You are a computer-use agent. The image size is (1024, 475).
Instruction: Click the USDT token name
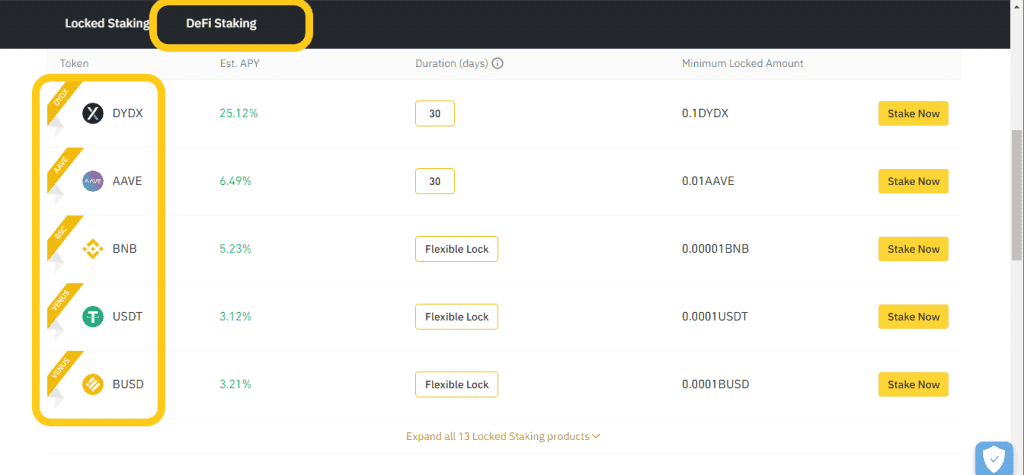pyautogui.click(x=127, y=317)
